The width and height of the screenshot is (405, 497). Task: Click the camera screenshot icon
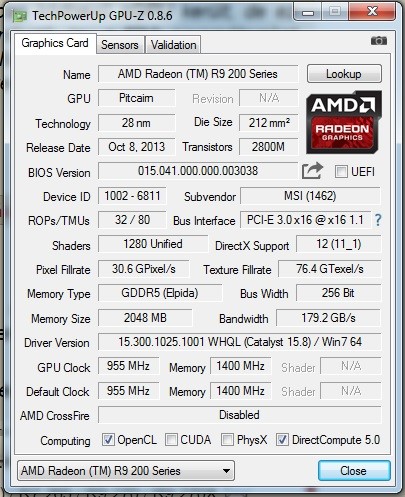click(x=379, y=41)
